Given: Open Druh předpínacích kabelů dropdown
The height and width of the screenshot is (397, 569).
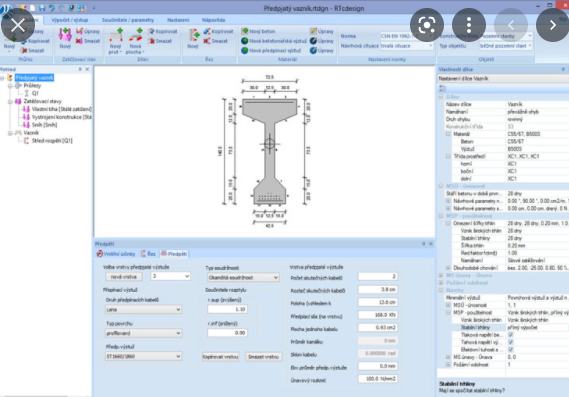Looking at the screenshot, I should pyautogui.click(x=143, y=310).
